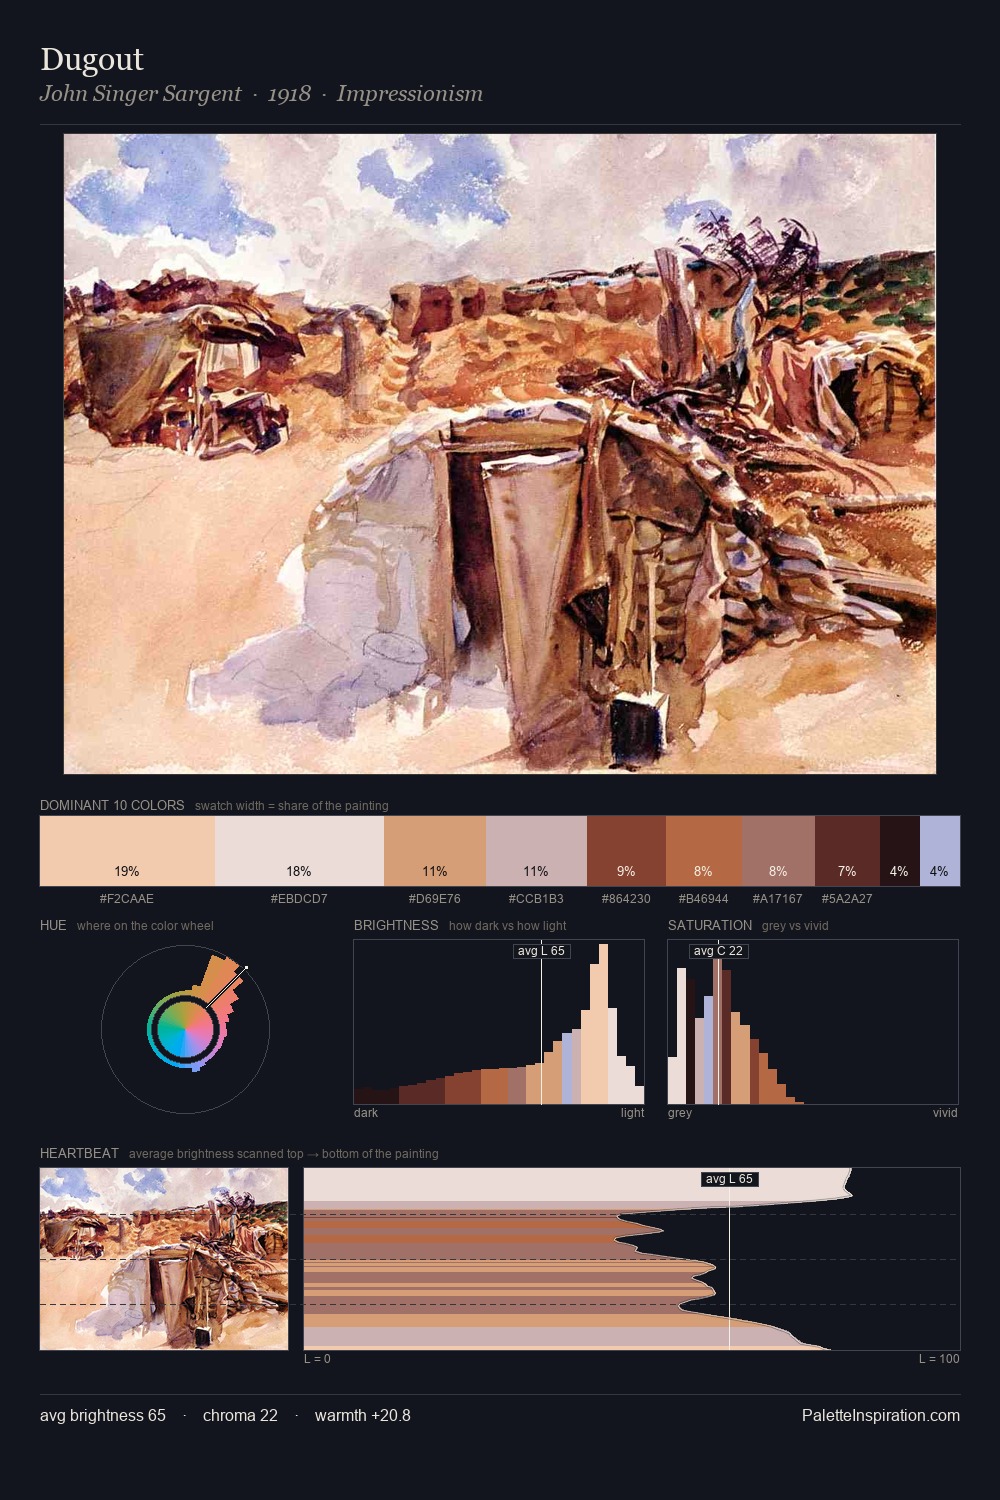Viewport: 1000px width, 1500px height.
Task: Choose the #CCB1B3 11% swatch
Action: click(x=536, y=851)
